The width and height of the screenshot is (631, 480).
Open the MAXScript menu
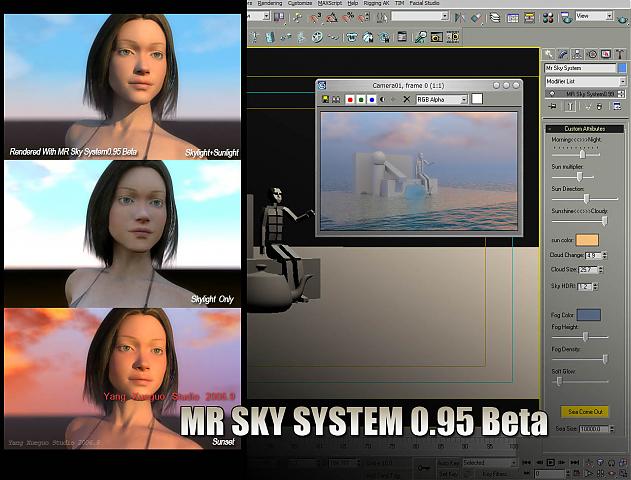point(330,3)
